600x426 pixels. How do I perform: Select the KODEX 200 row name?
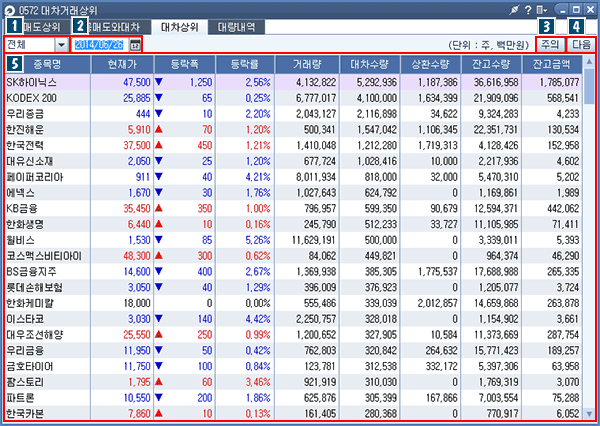click(x=31, y=98)
